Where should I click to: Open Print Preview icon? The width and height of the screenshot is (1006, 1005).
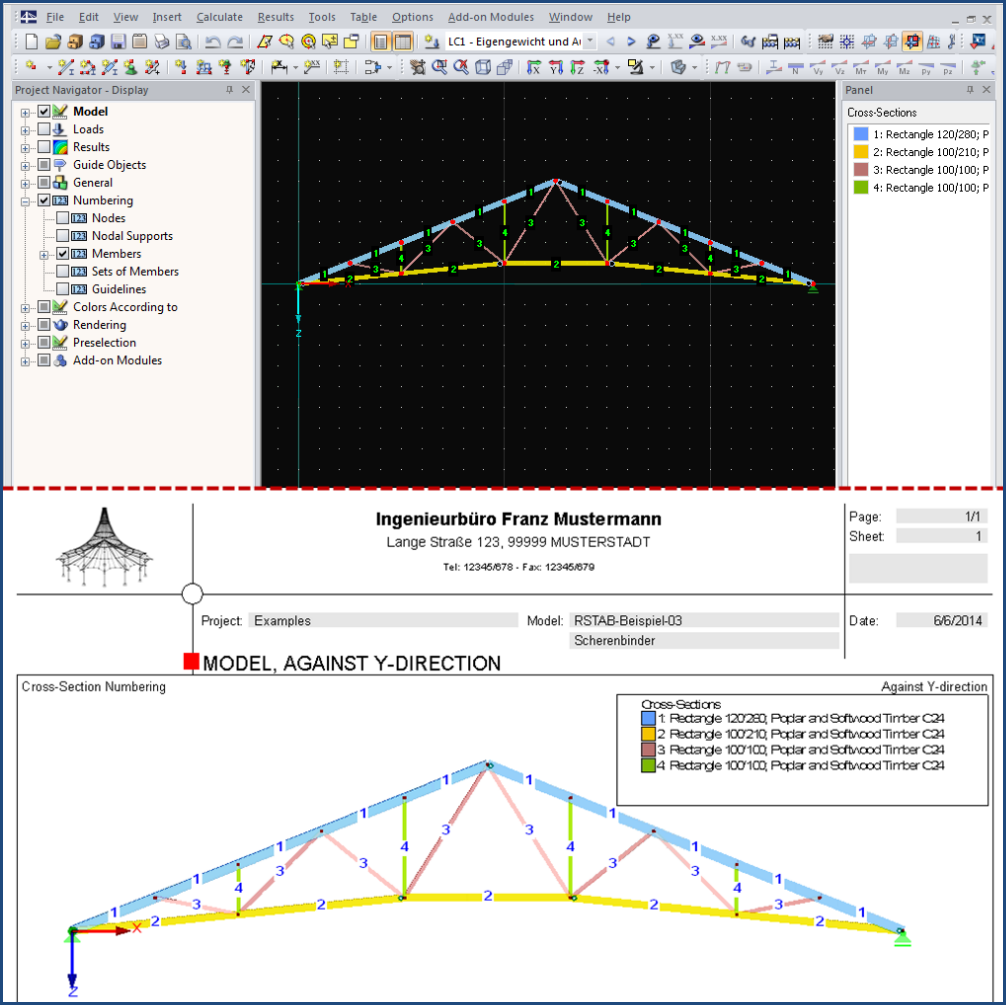(183, 42)
